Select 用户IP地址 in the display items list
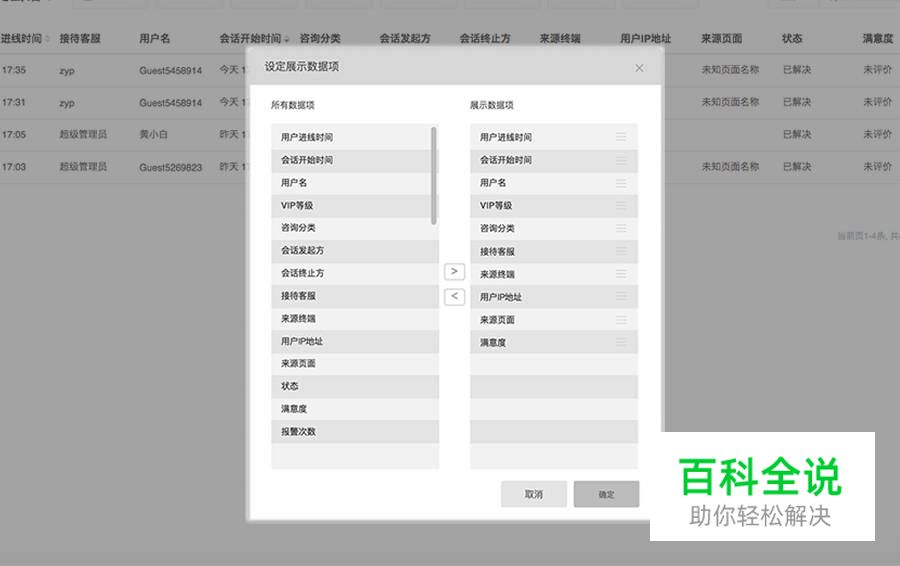The image size is (900, 566). [x=554, y=297]
